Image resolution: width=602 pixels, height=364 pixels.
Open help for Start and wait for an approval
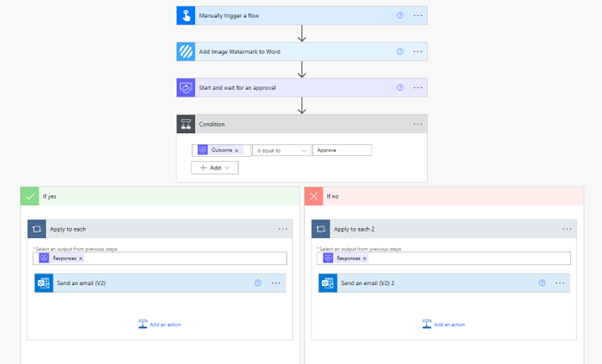(400, 88)
